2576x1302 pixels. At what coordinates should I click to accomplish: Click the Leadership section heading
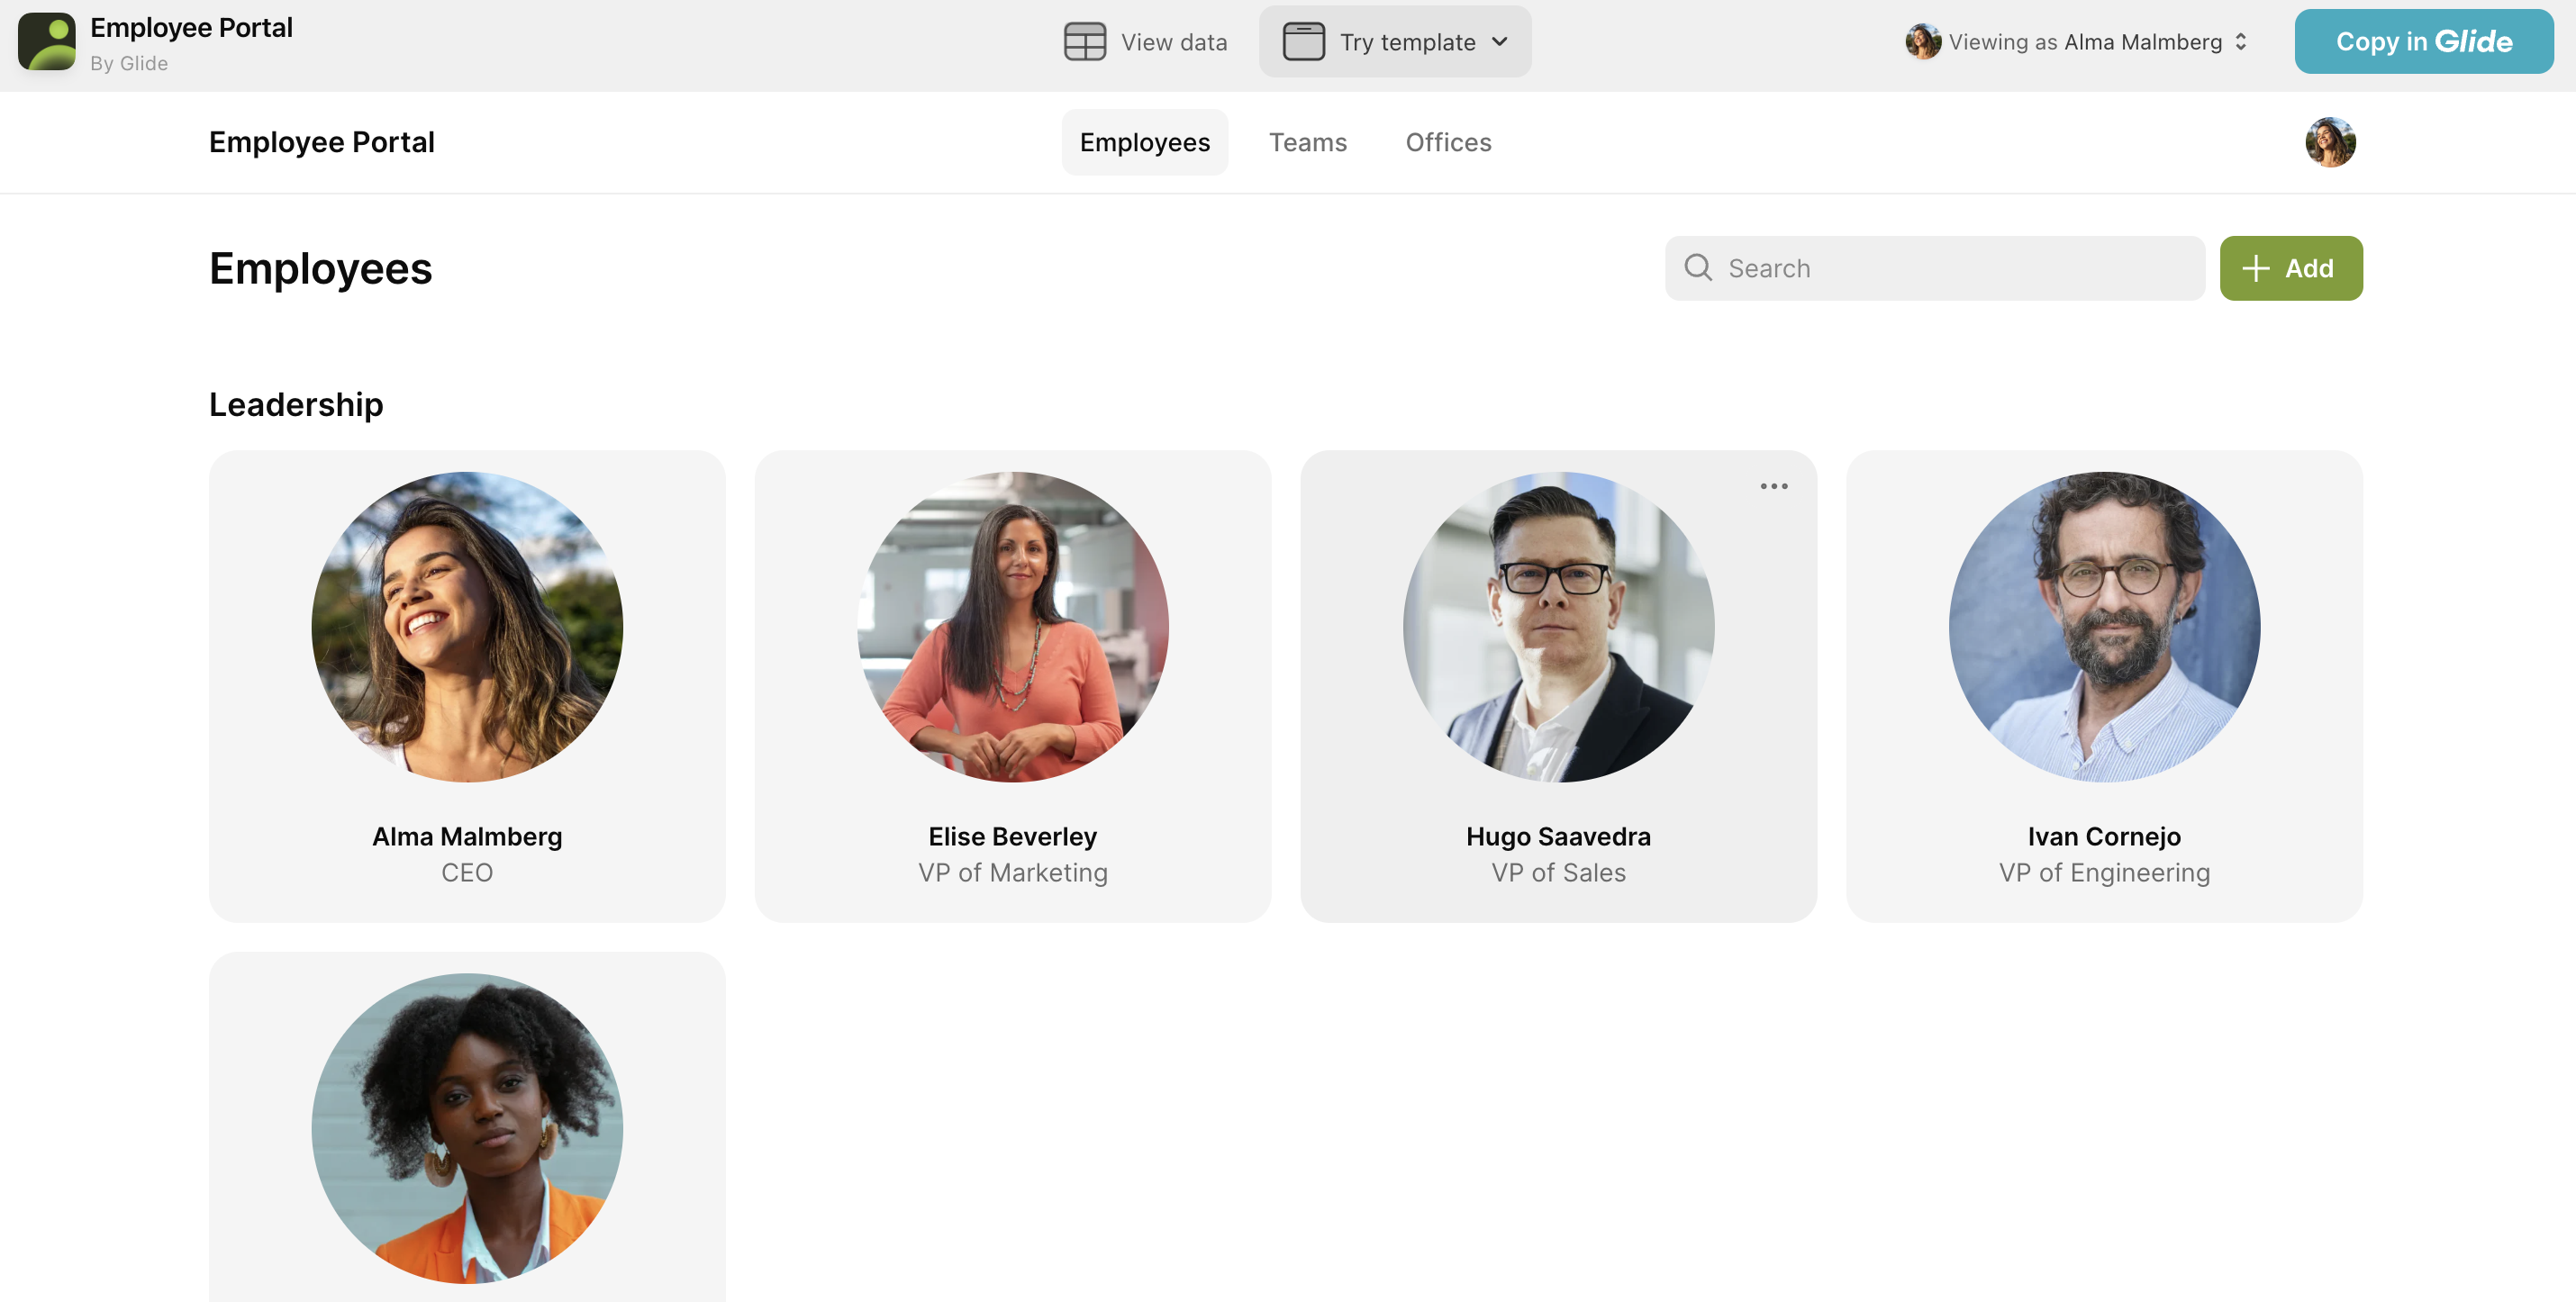tap(296, 405)
